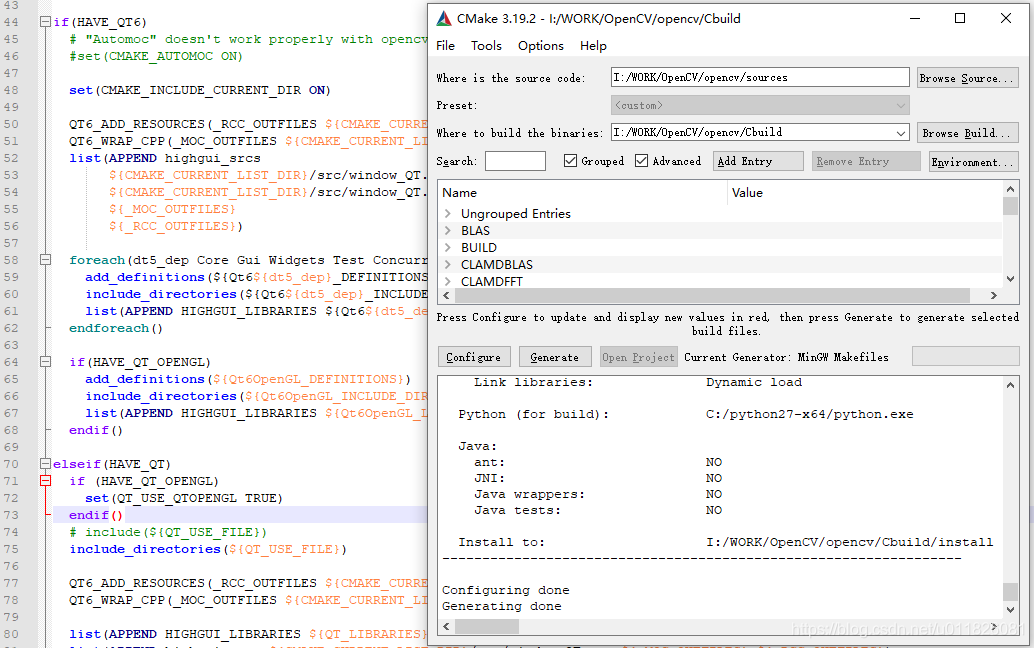
Task: Collapse the if(HAVE_QT6) fold marker in editor
Action: 46,22
